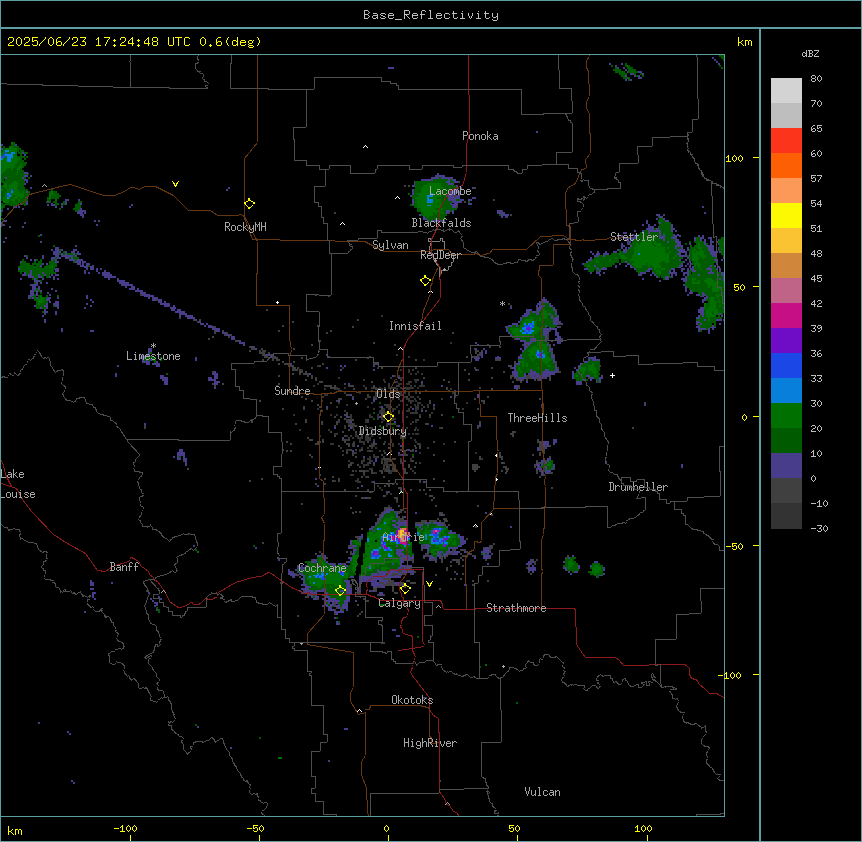Select the Lacombe label on the map

click(450, 191)
